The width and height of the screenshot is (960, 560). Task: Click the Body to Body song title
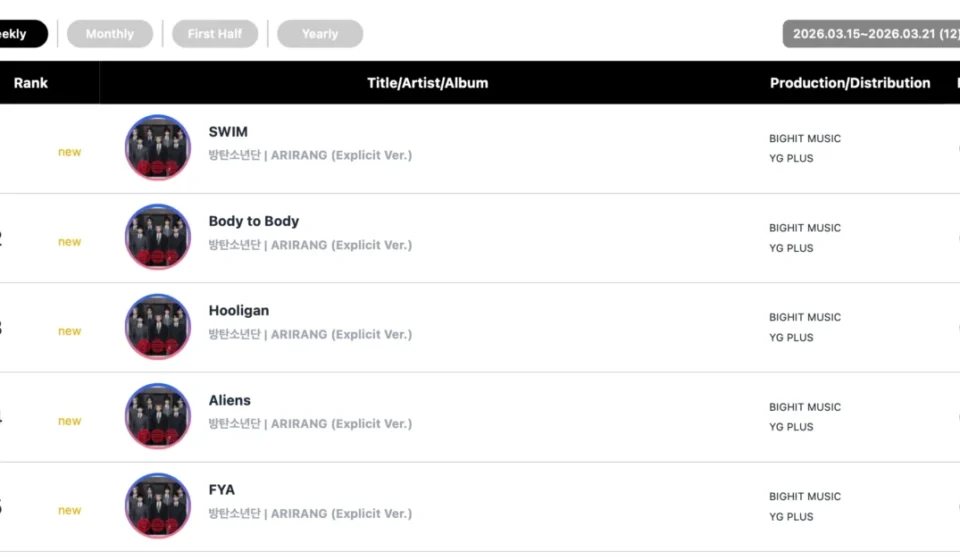tap(253, 222)
